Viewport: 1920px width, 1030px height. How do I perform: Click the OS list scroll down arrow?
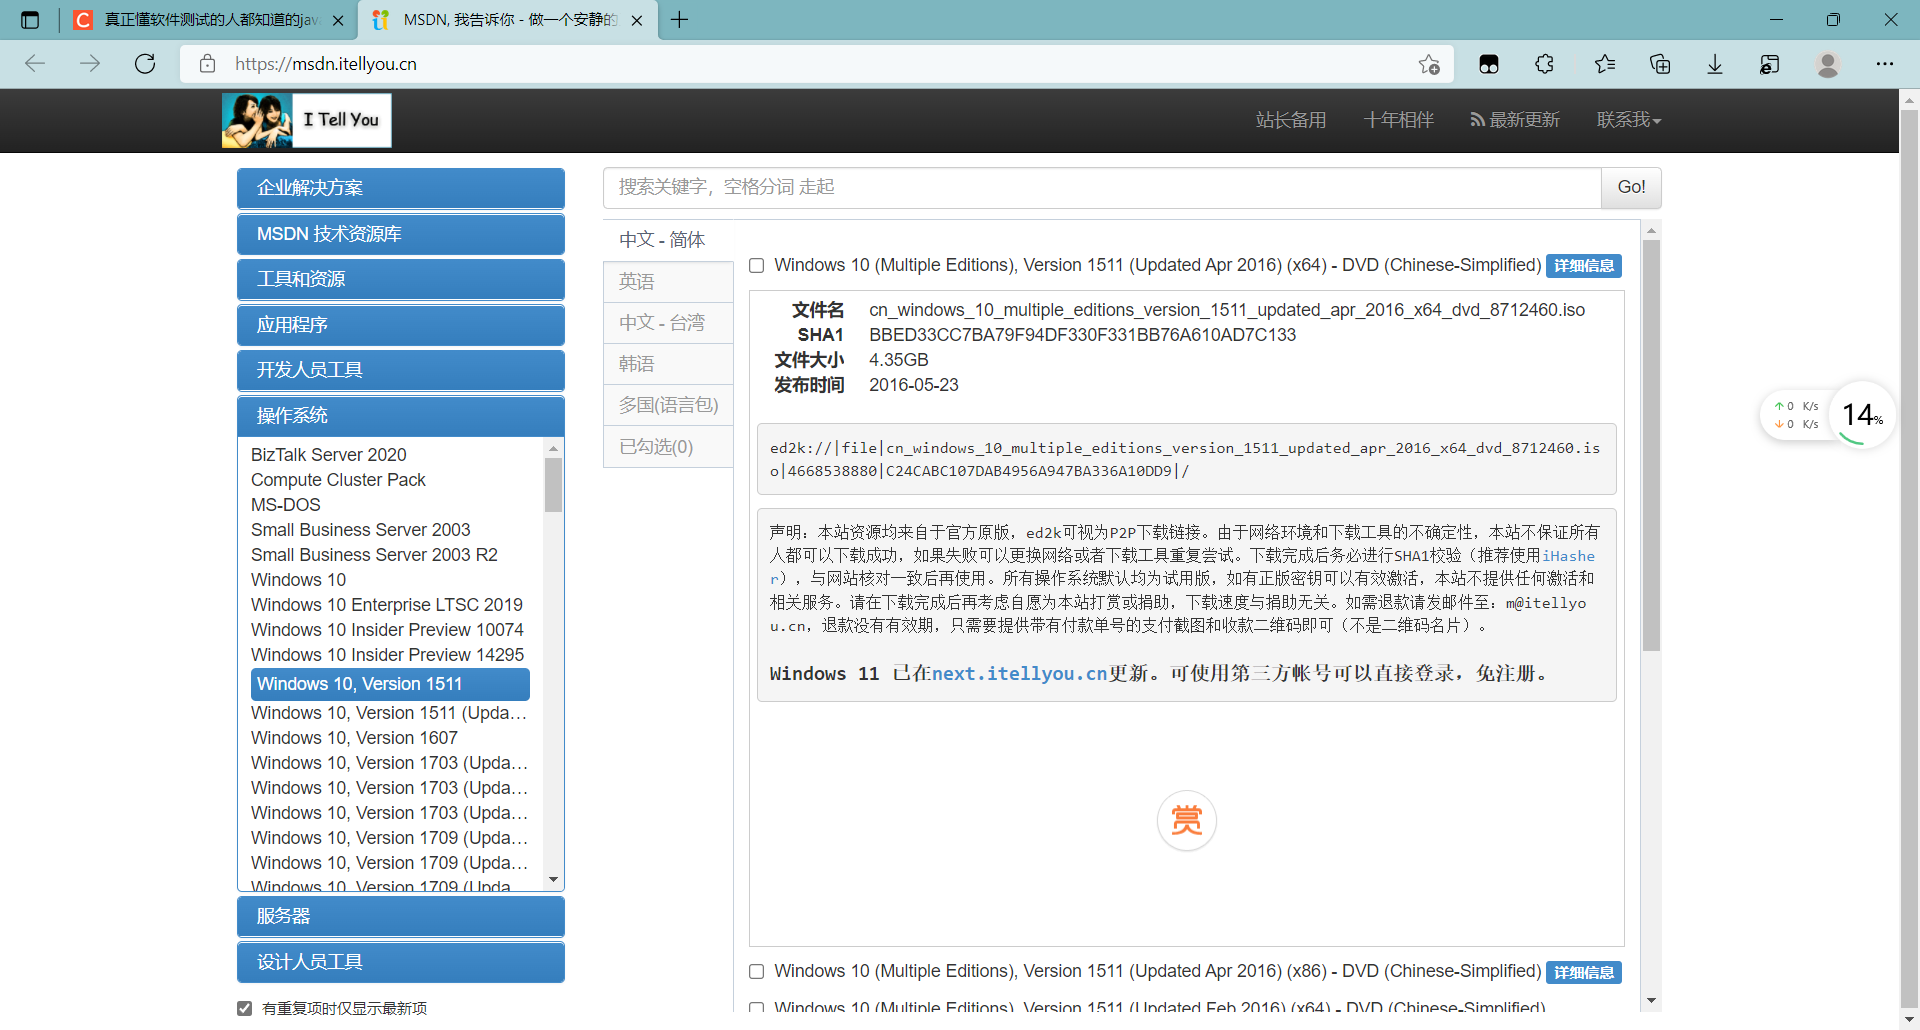553,880
